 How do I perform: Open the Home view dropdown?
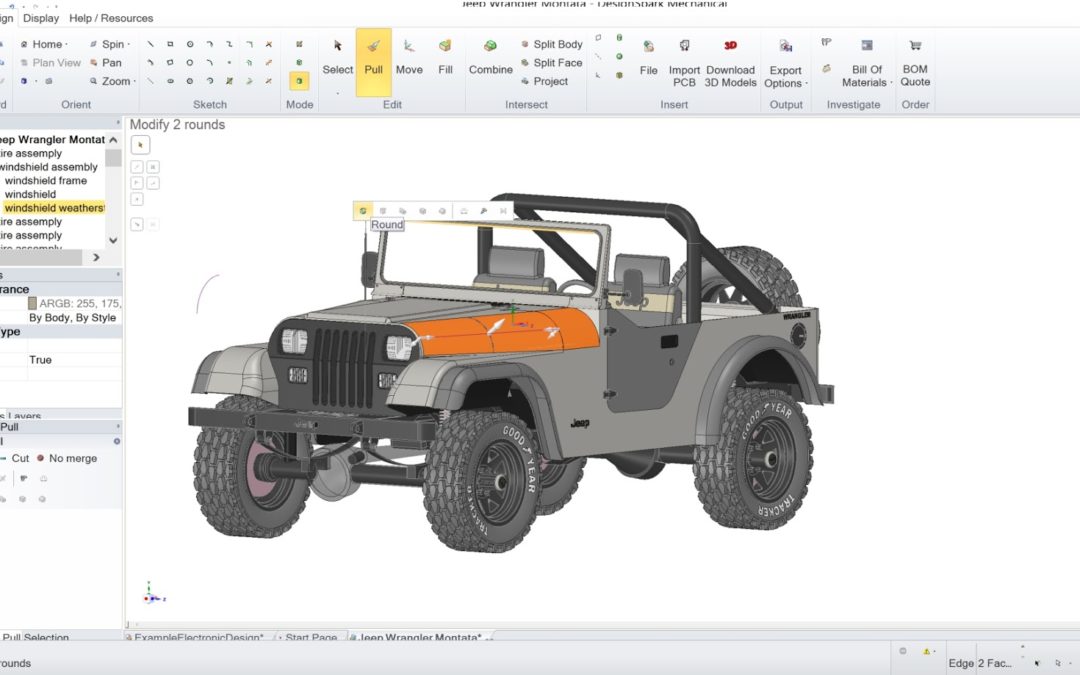[x=45, y=44]
